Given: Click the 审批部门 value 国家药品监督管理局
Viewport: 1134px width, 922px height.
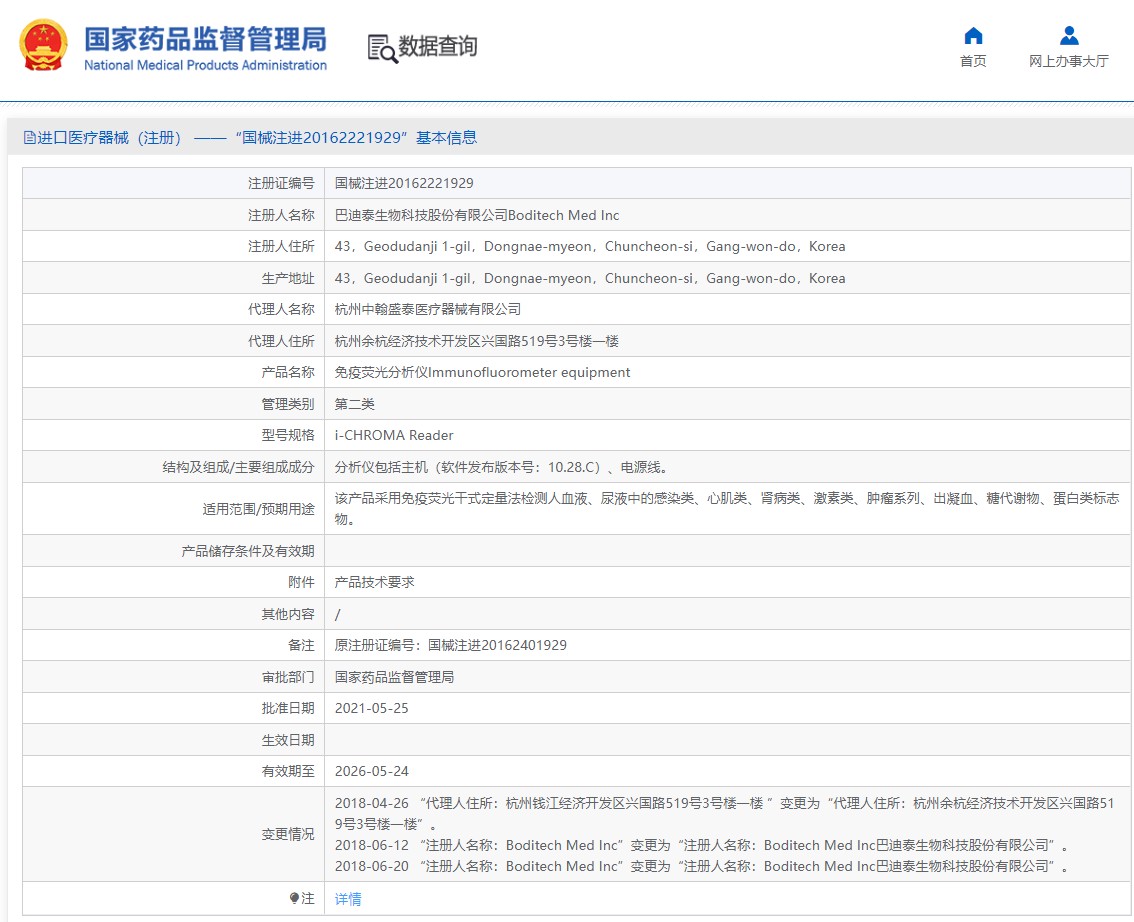Looking at the screenshot, I should (394, 677).
